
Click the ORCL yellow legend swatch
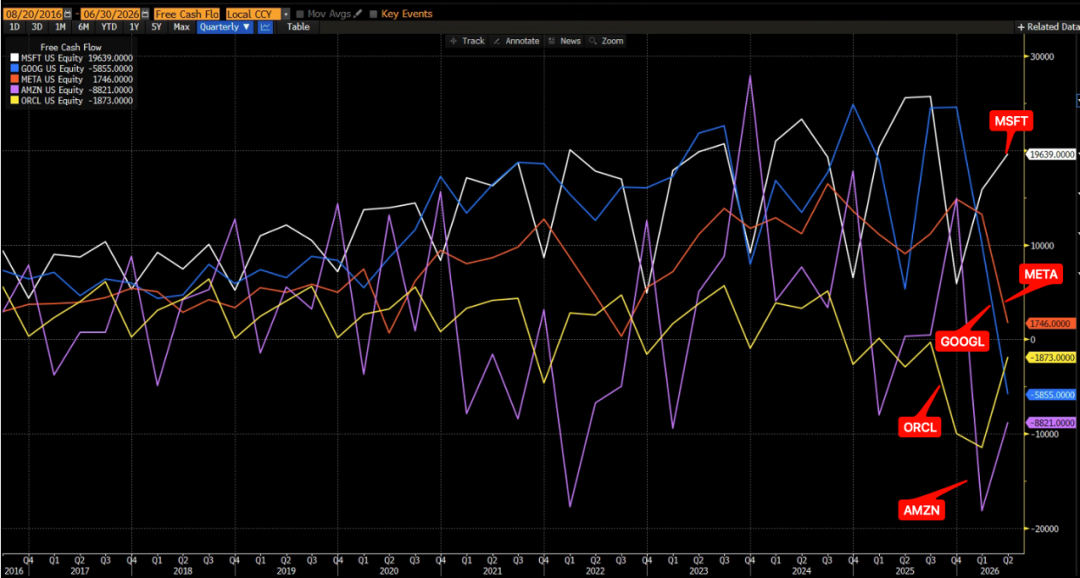12,101
